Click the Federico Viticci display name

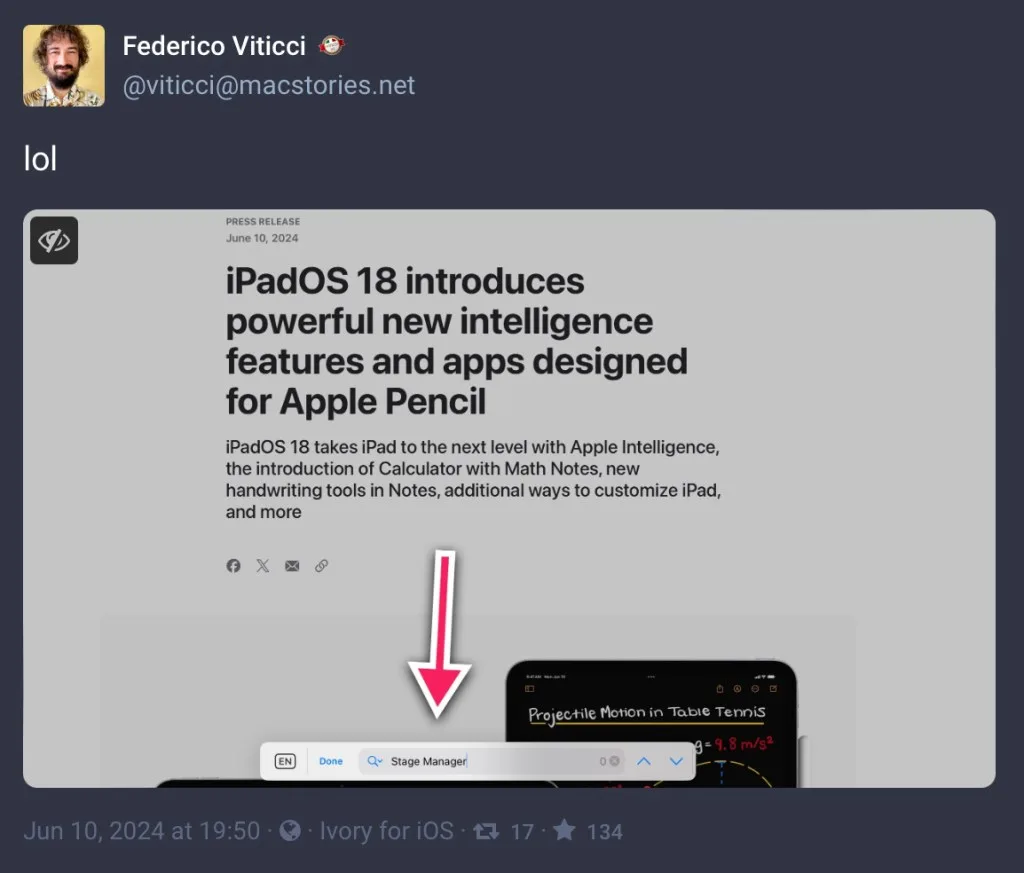pyautogui.click(x=214, y=46)
